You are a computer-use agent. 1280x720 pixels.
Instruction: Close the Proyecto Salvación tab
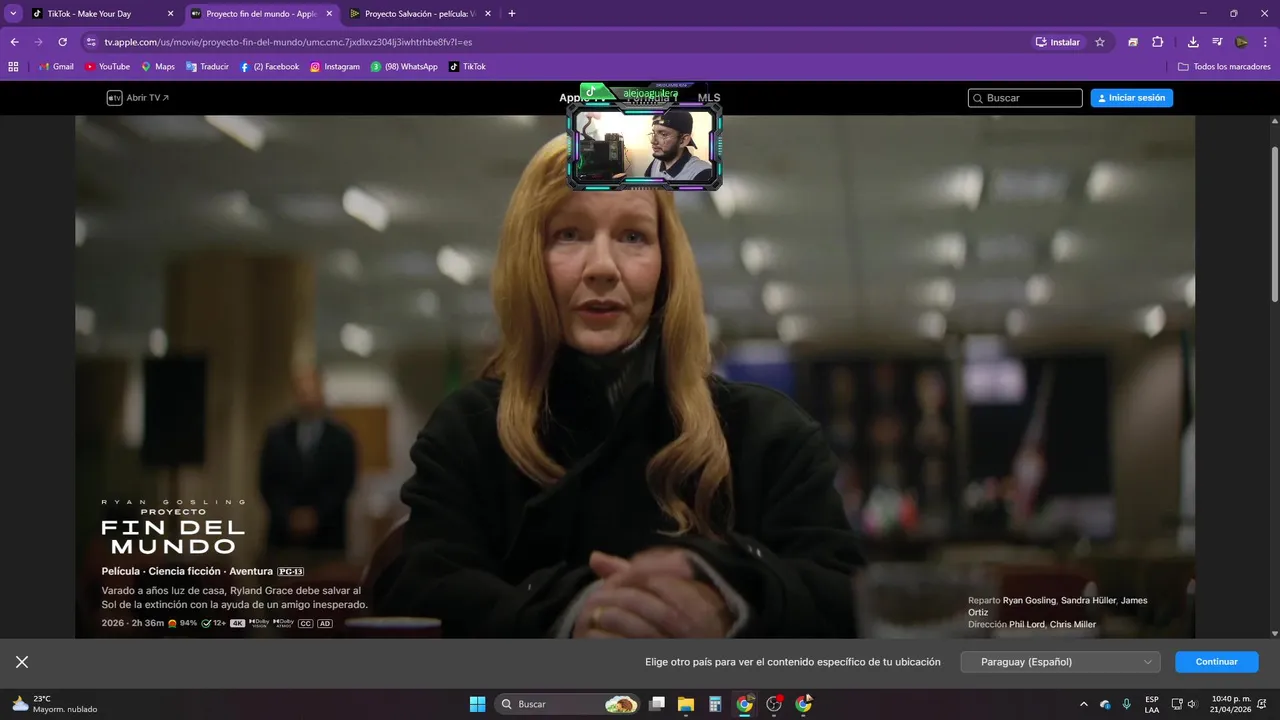486,14
